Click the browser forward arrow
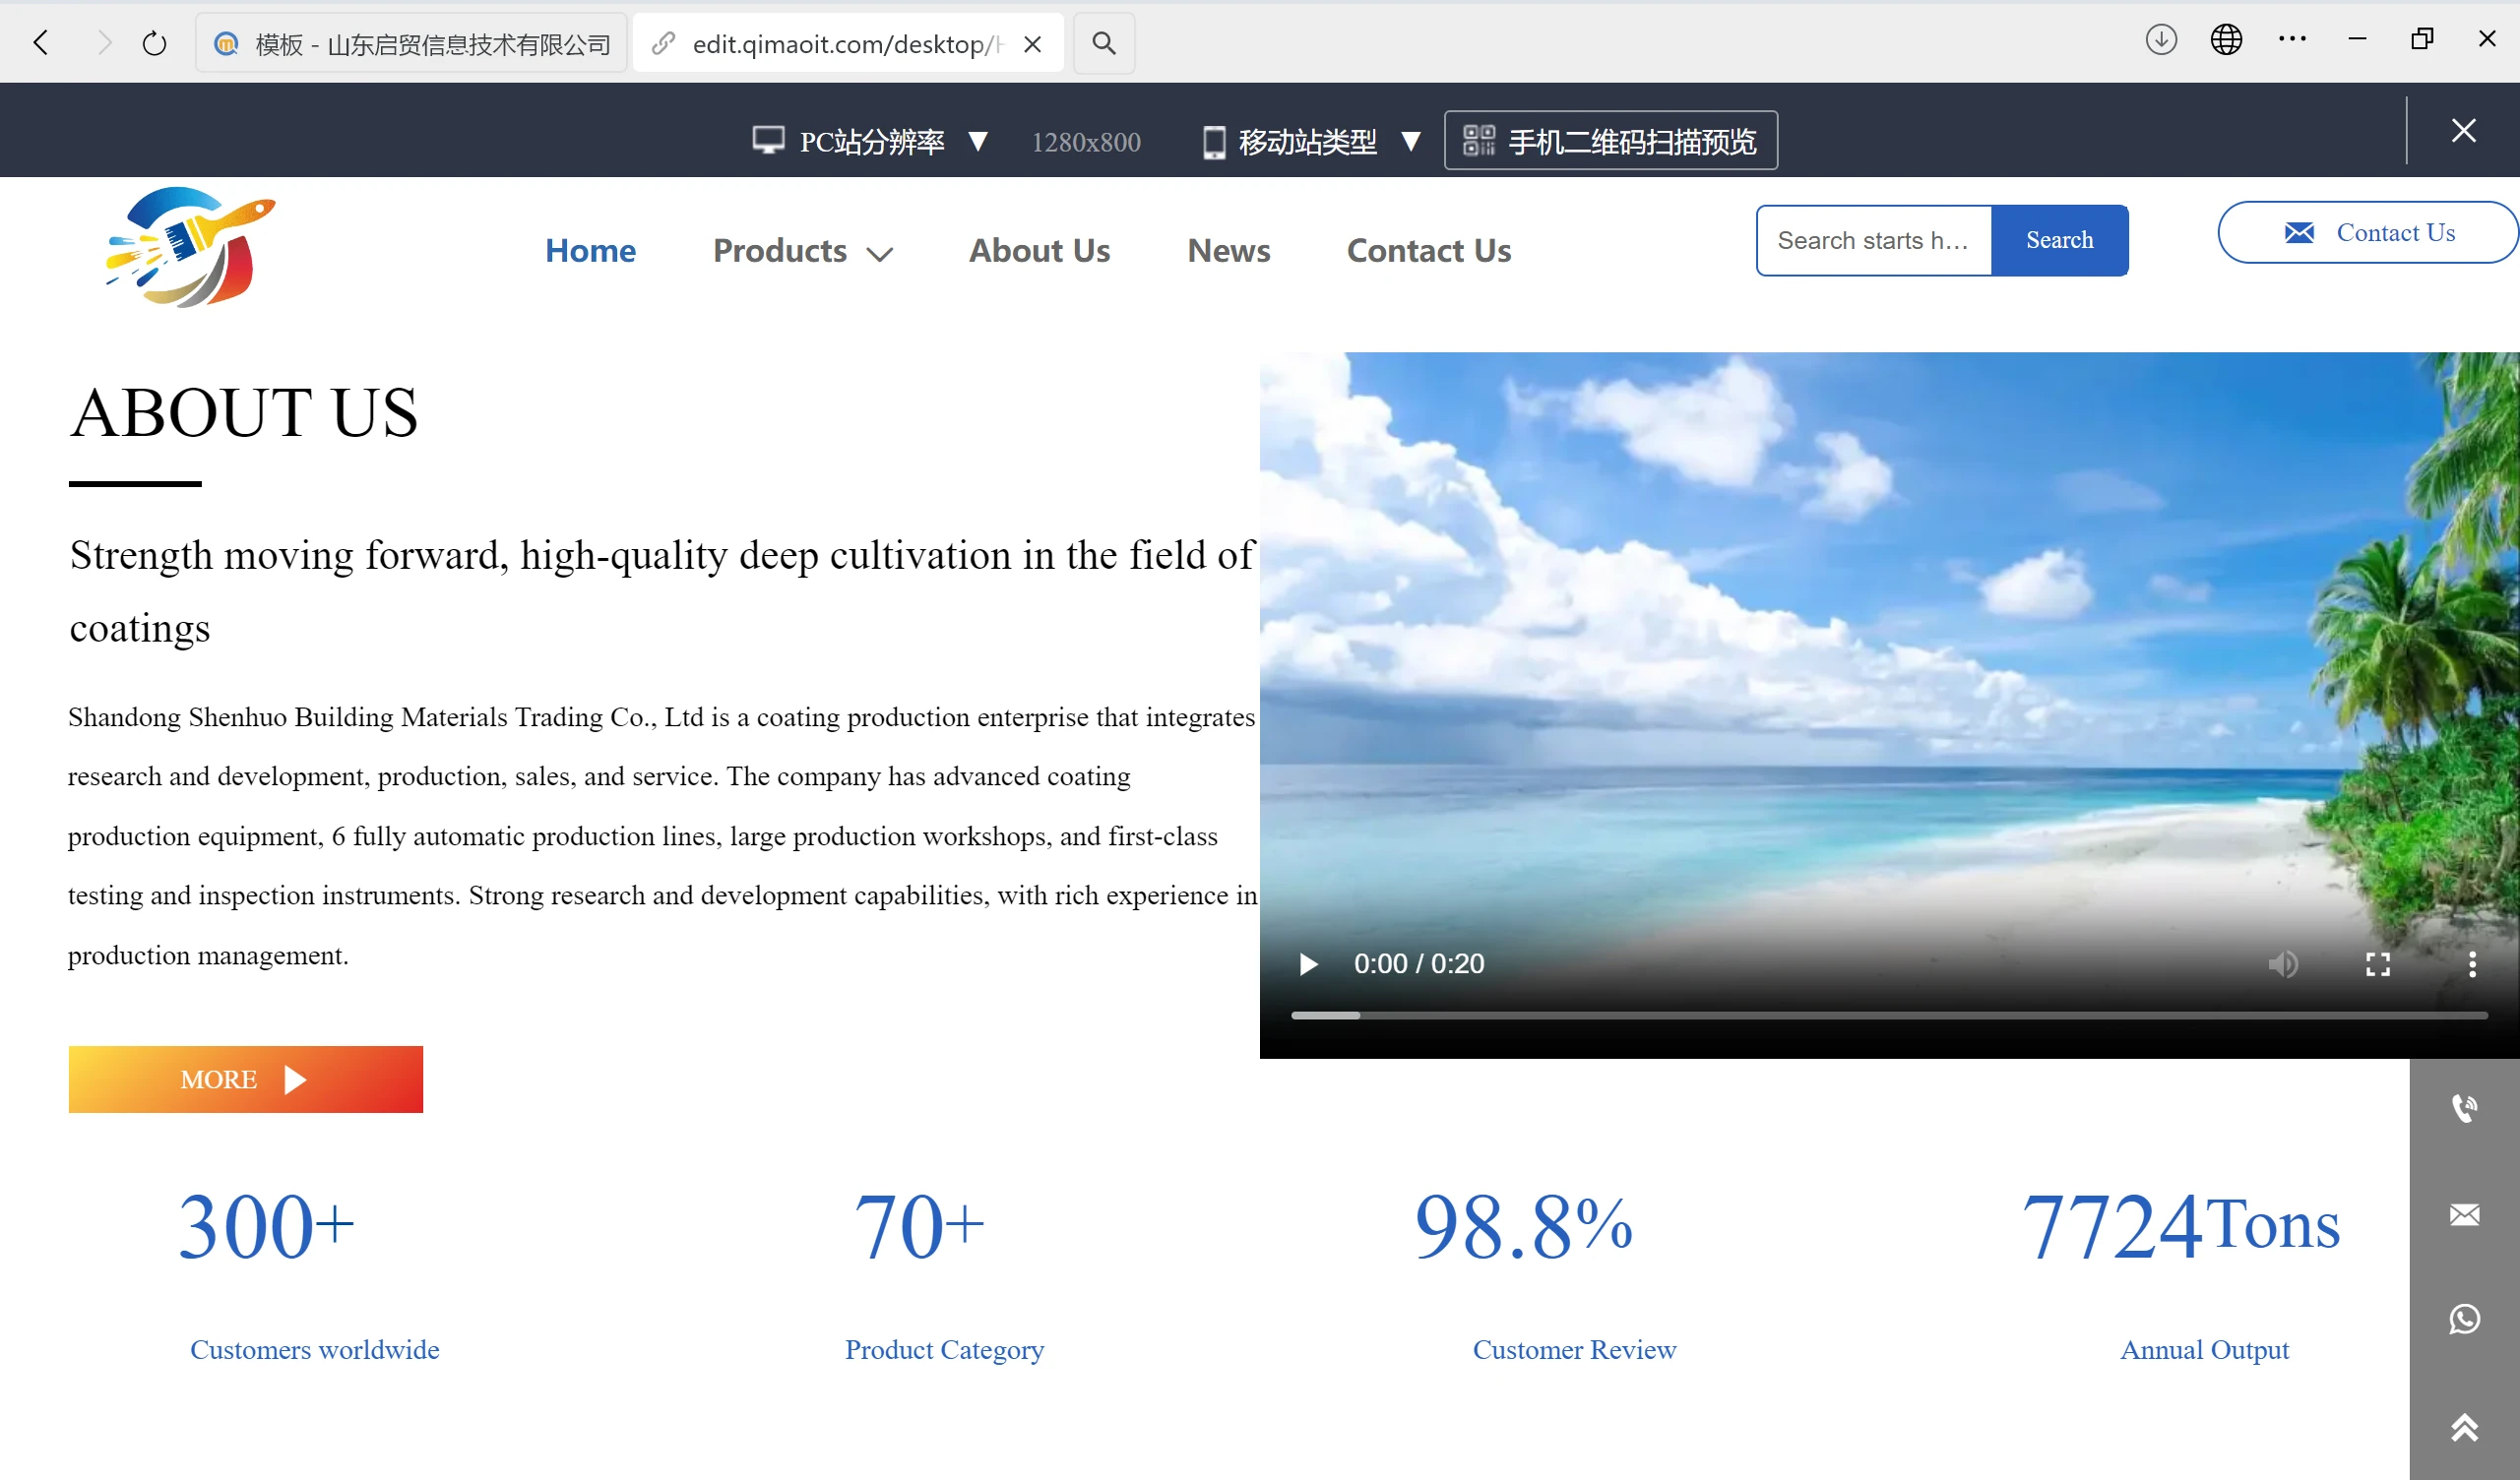Image resolution: width=2520 pixels, height=1480 pixels. pyautogui.click(x=104, y=43)
